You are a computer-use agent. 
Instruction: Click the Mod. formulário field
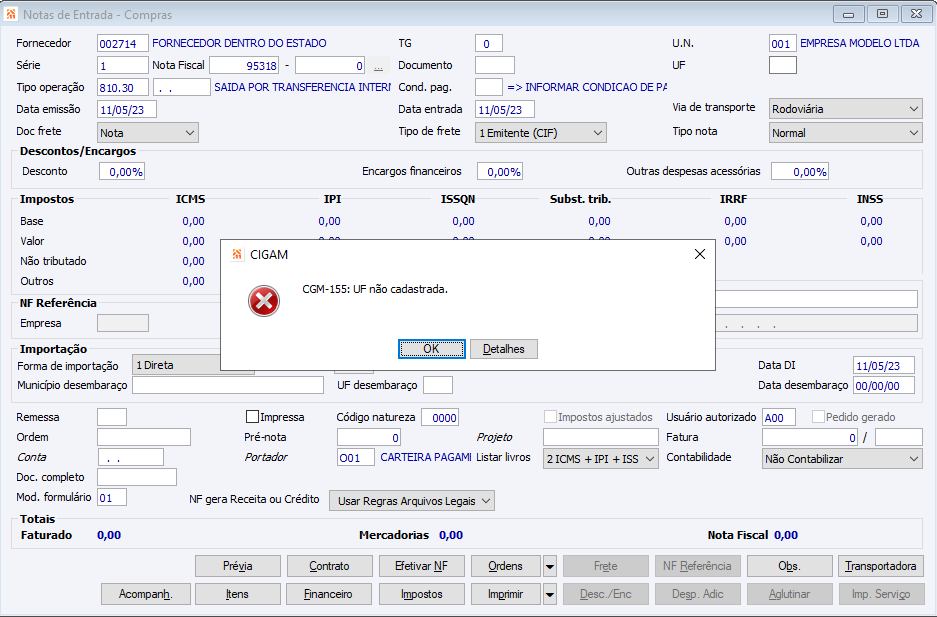tap(112, 497)
